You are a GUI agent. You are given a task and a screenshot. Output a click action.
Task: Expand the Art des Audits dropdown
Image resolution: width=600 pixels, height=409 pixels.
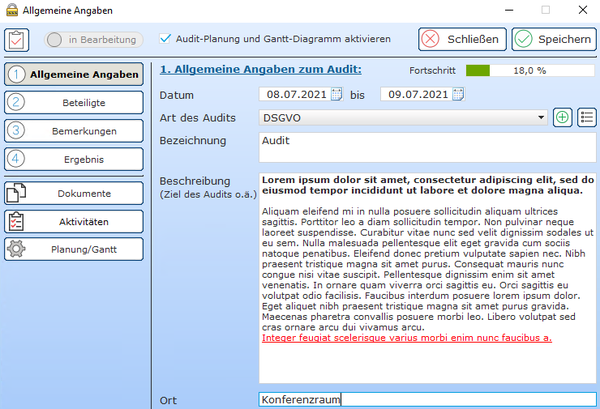[x=541, y=117]
